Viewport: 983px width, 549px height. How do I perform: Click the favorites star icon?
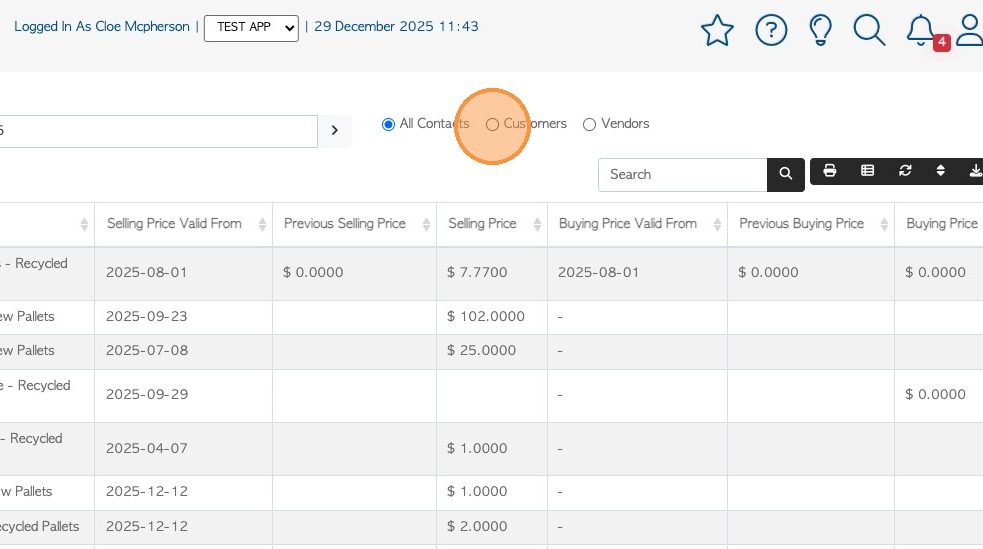(x=717, y=31)
